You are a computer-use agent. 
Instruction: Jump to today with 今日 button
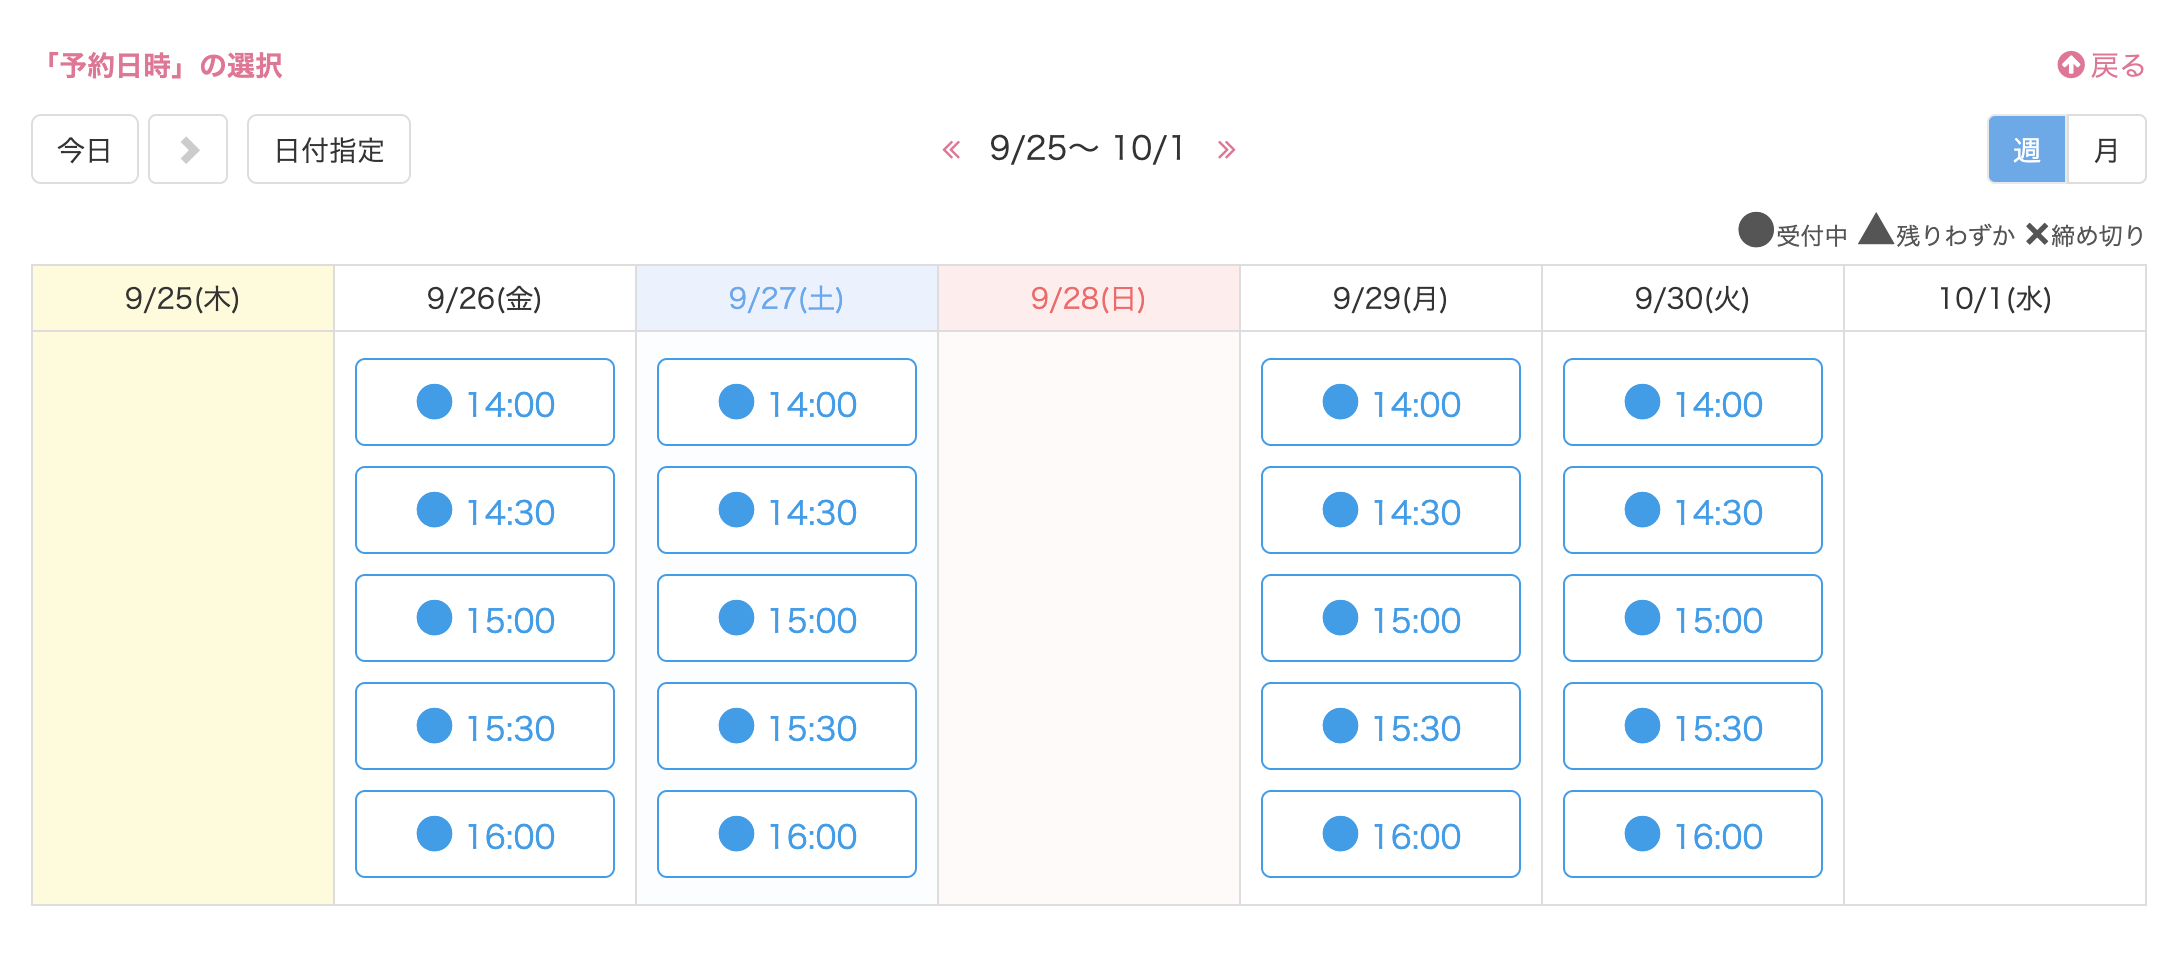pyautogui.click(x=85, y=150)
